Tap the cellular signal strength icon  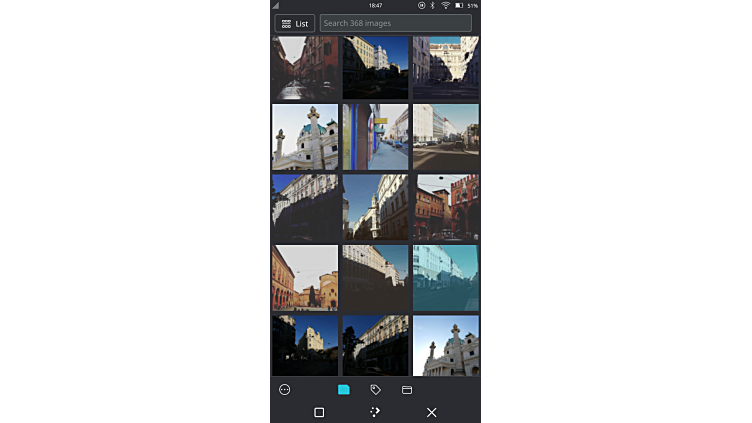coord(276,5)
